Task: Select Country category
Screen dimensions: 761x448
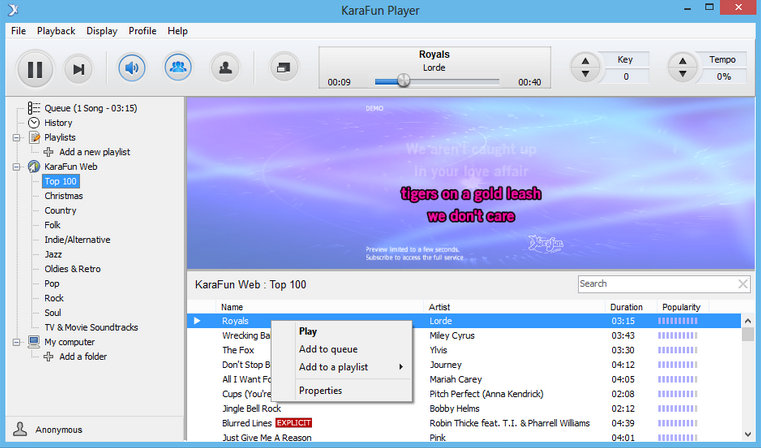Action: pos(60,211)
